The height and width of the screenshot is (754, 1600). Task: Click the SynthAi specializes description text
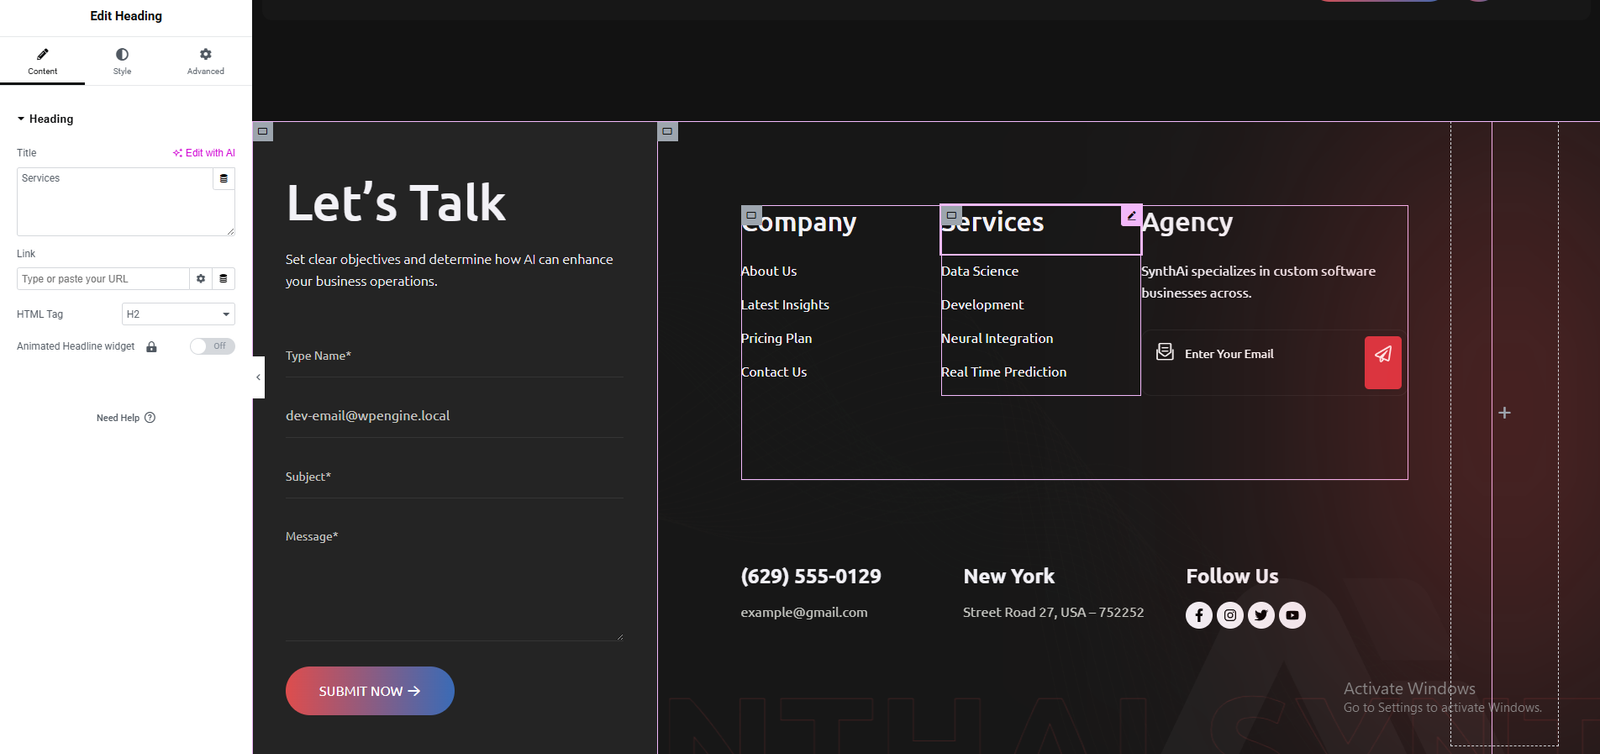(1258, 282)
